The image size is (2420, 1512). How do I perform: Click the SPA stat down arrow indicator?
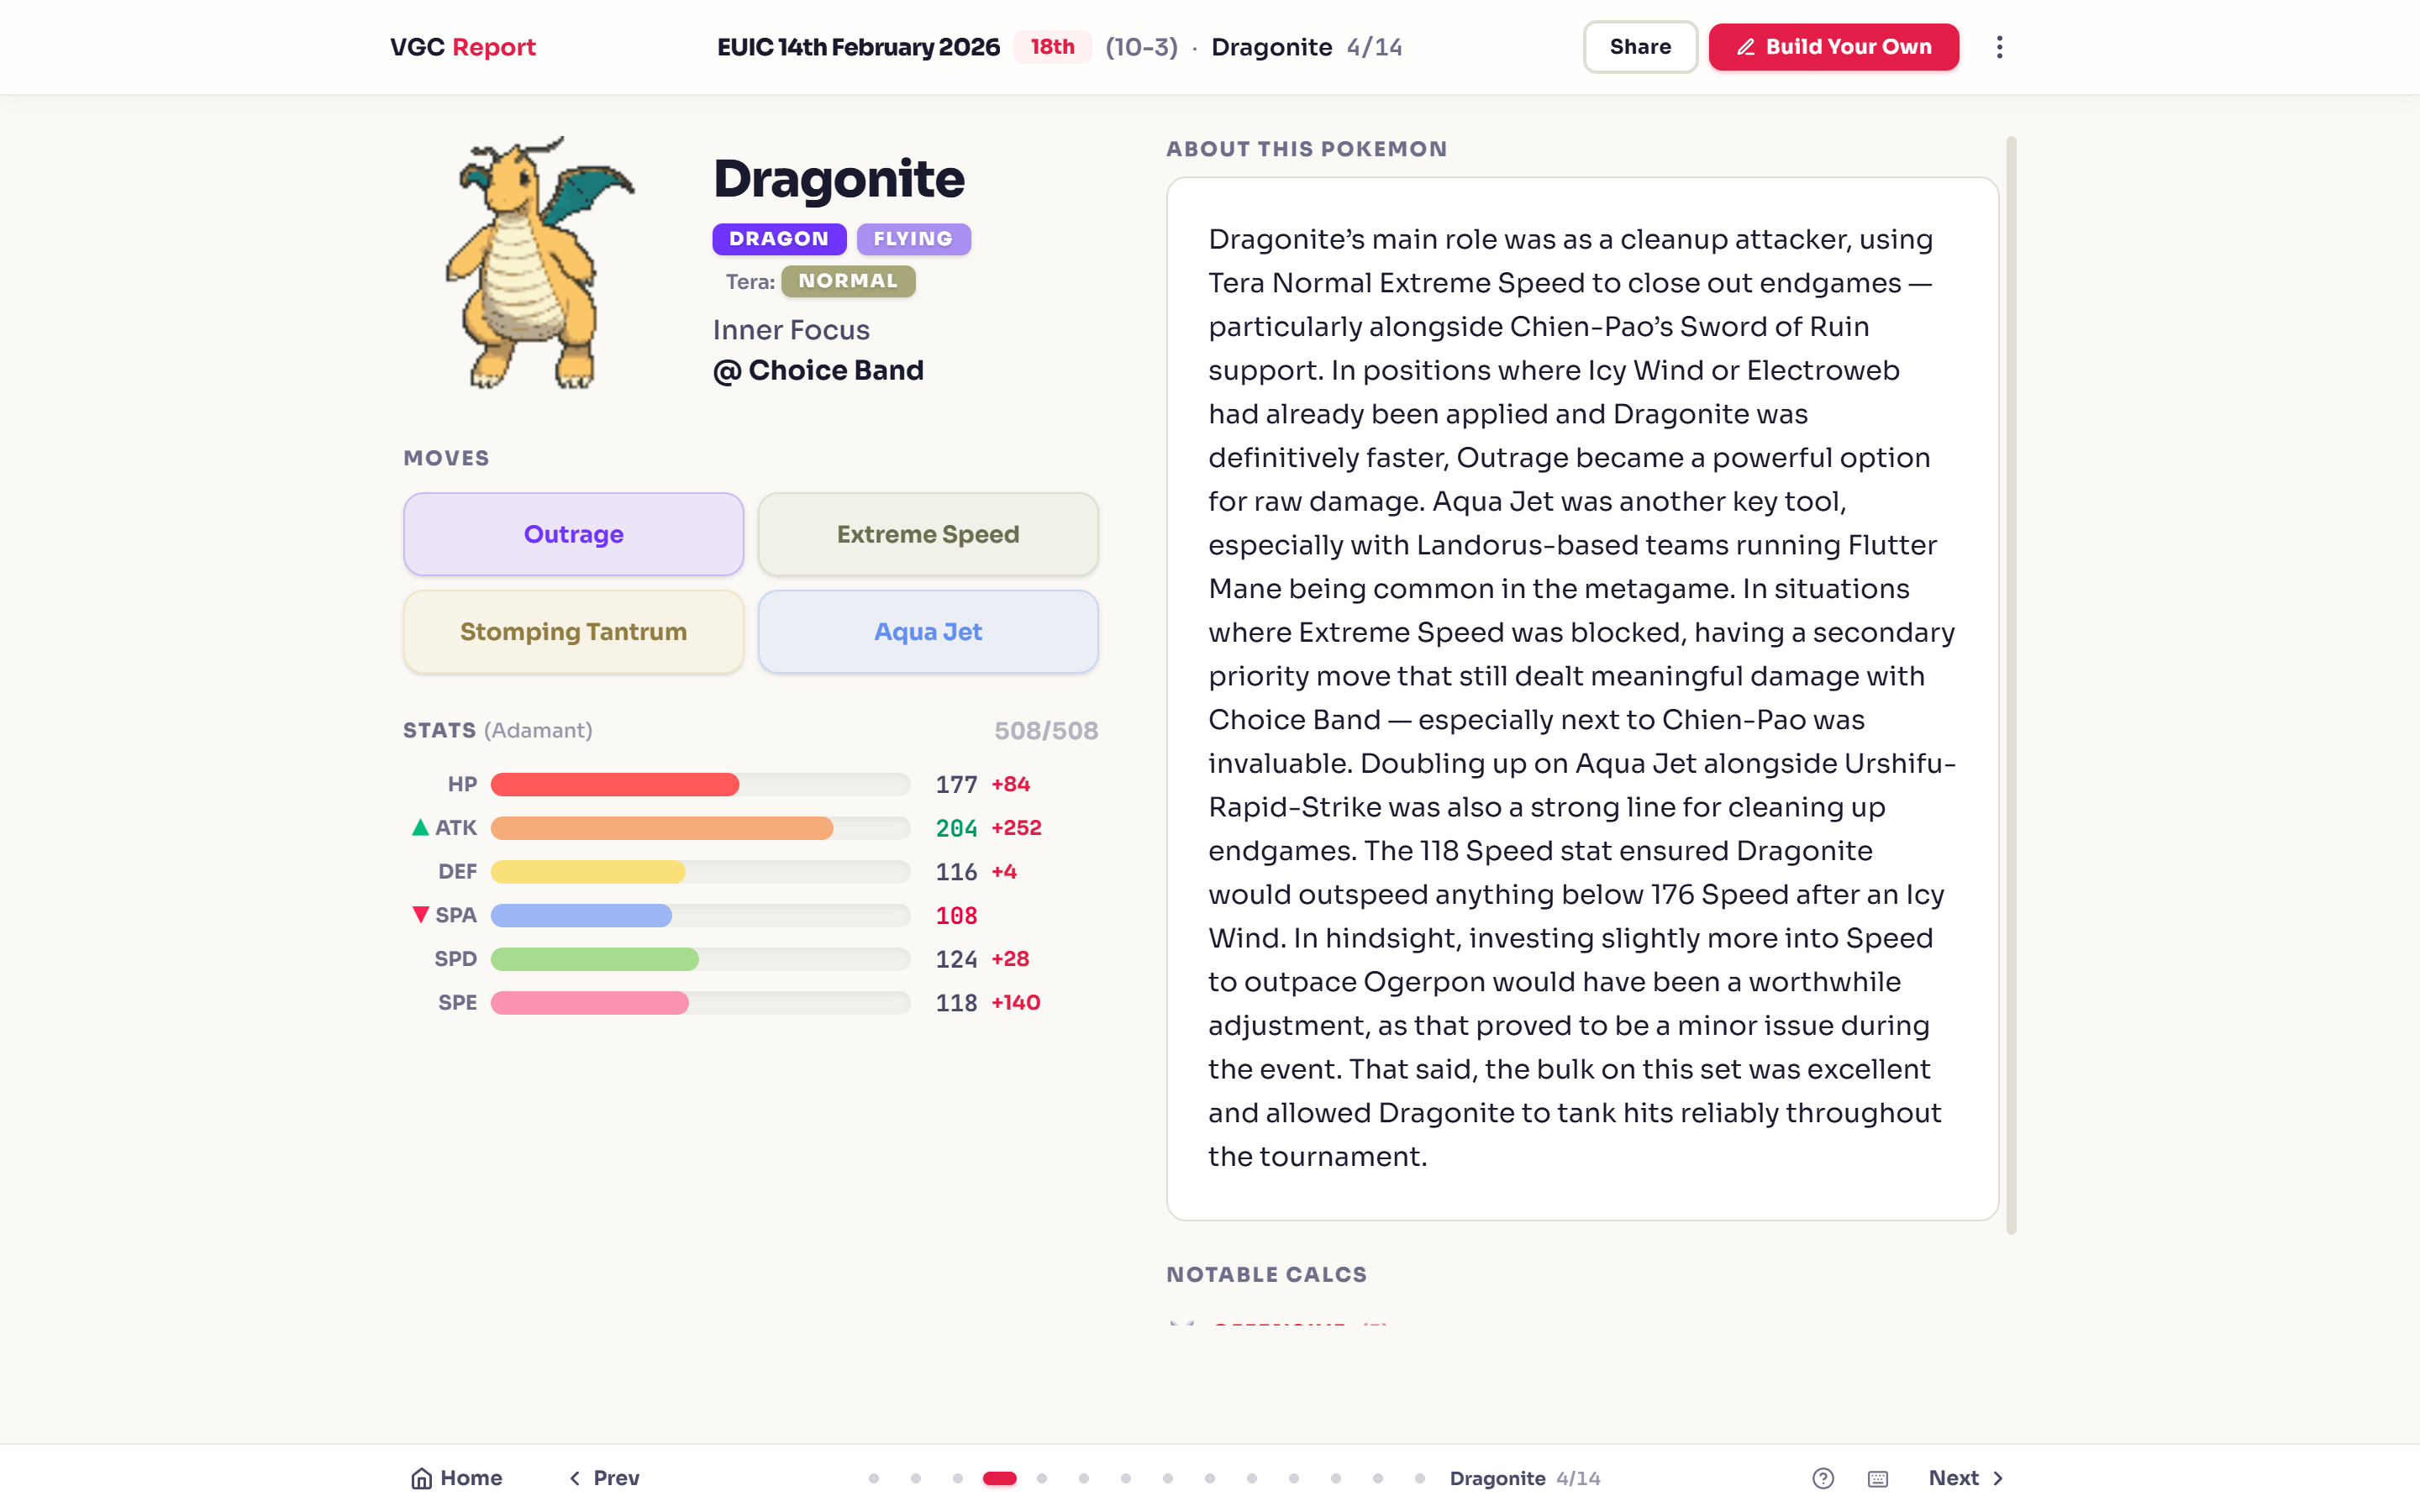(420, 914)
